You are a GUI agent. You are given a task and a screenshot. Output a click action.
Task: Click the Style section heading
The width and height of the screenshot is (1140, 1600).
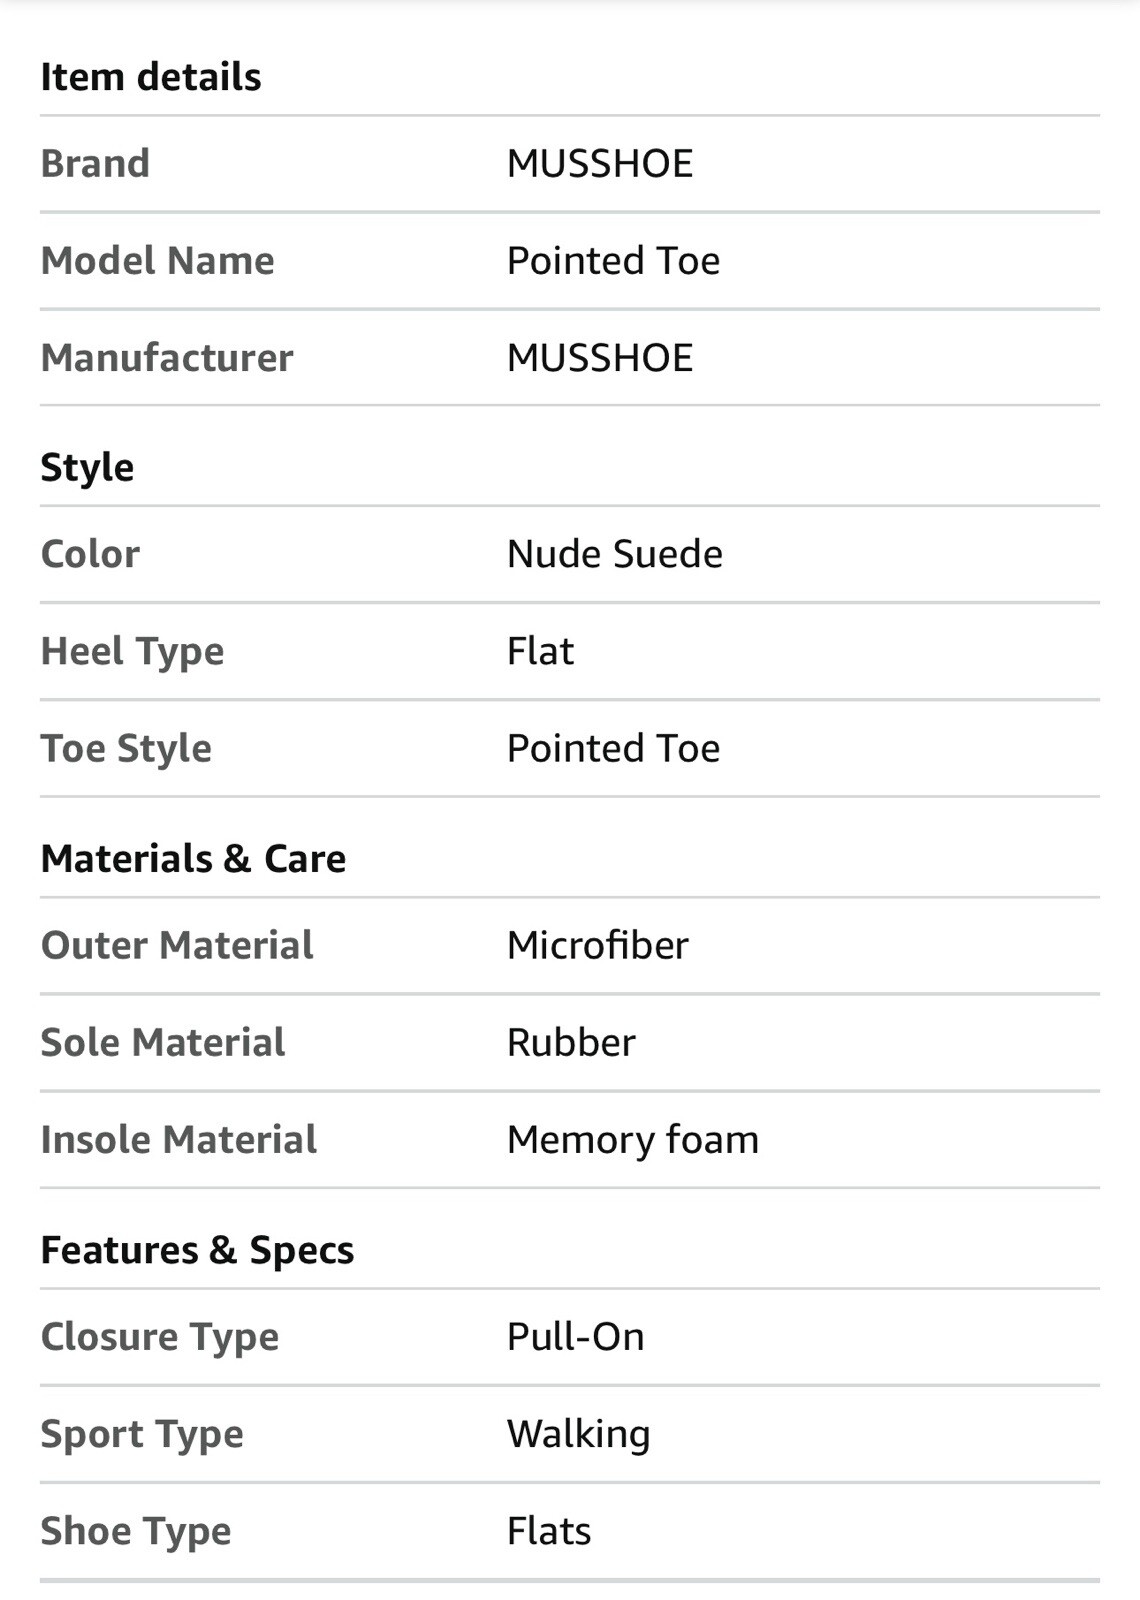click(87, 468)
